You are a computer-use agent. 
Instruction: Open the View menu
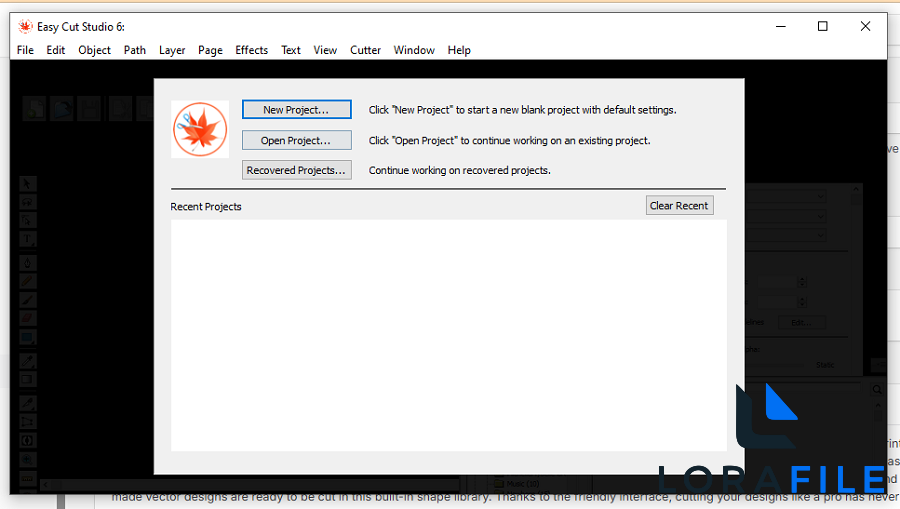click(325, 50)
